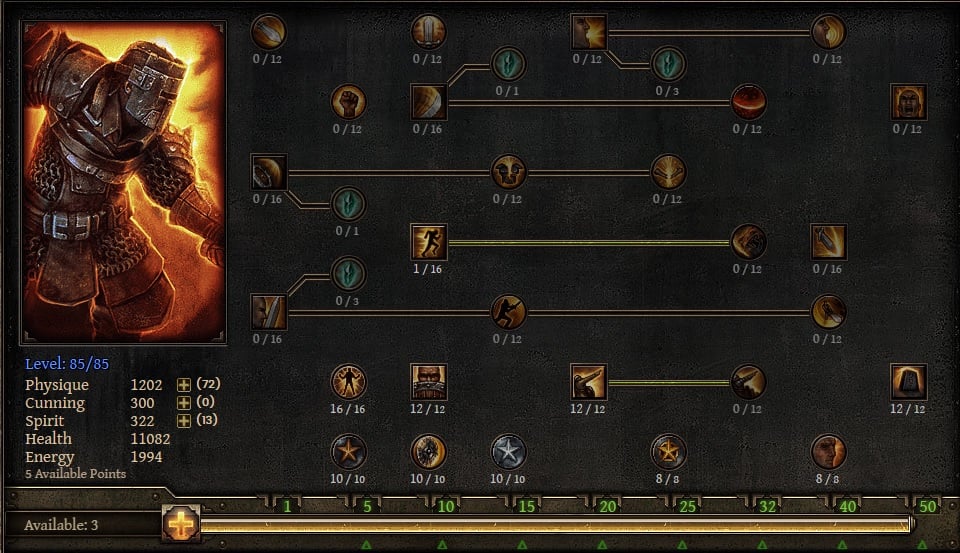Click the mastery bar at tier 25
Screen dimensions: 960x553
(x=688, y=506)
